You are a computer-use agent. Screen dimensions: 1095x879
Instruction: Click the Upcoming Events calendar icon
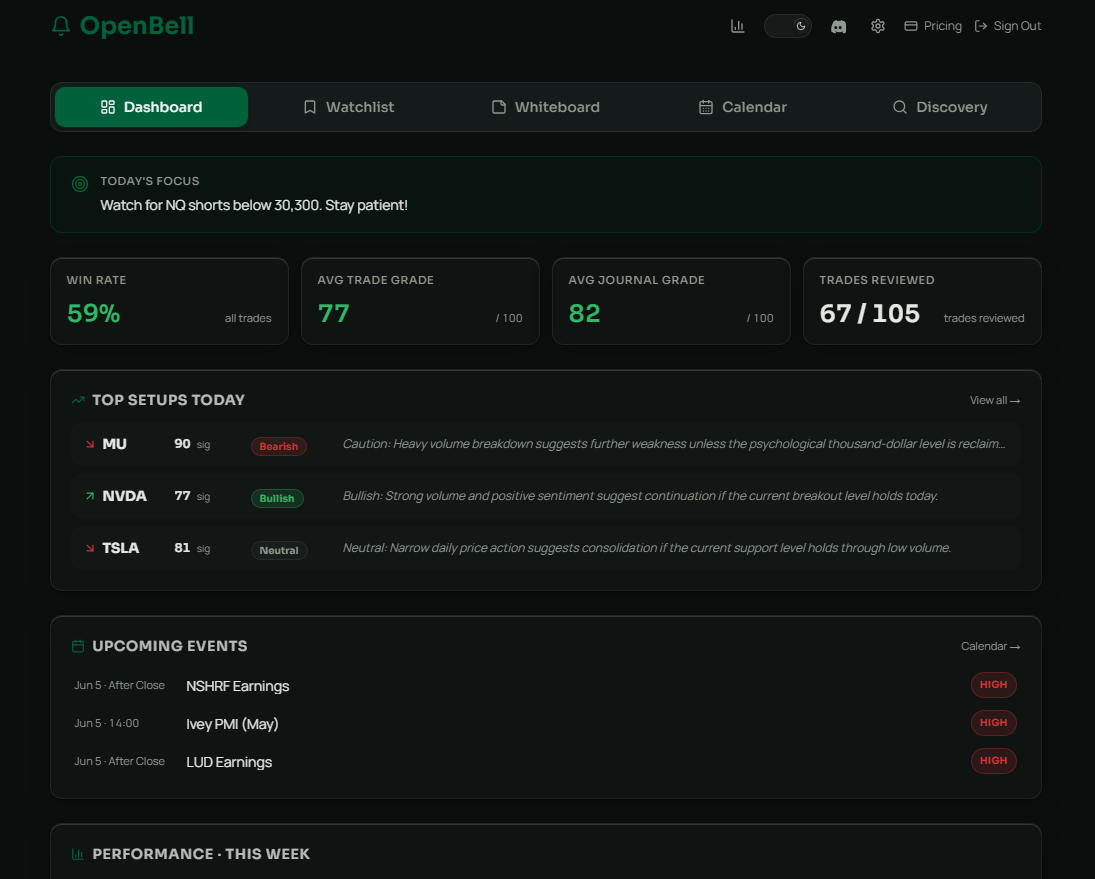click(78, 647)
